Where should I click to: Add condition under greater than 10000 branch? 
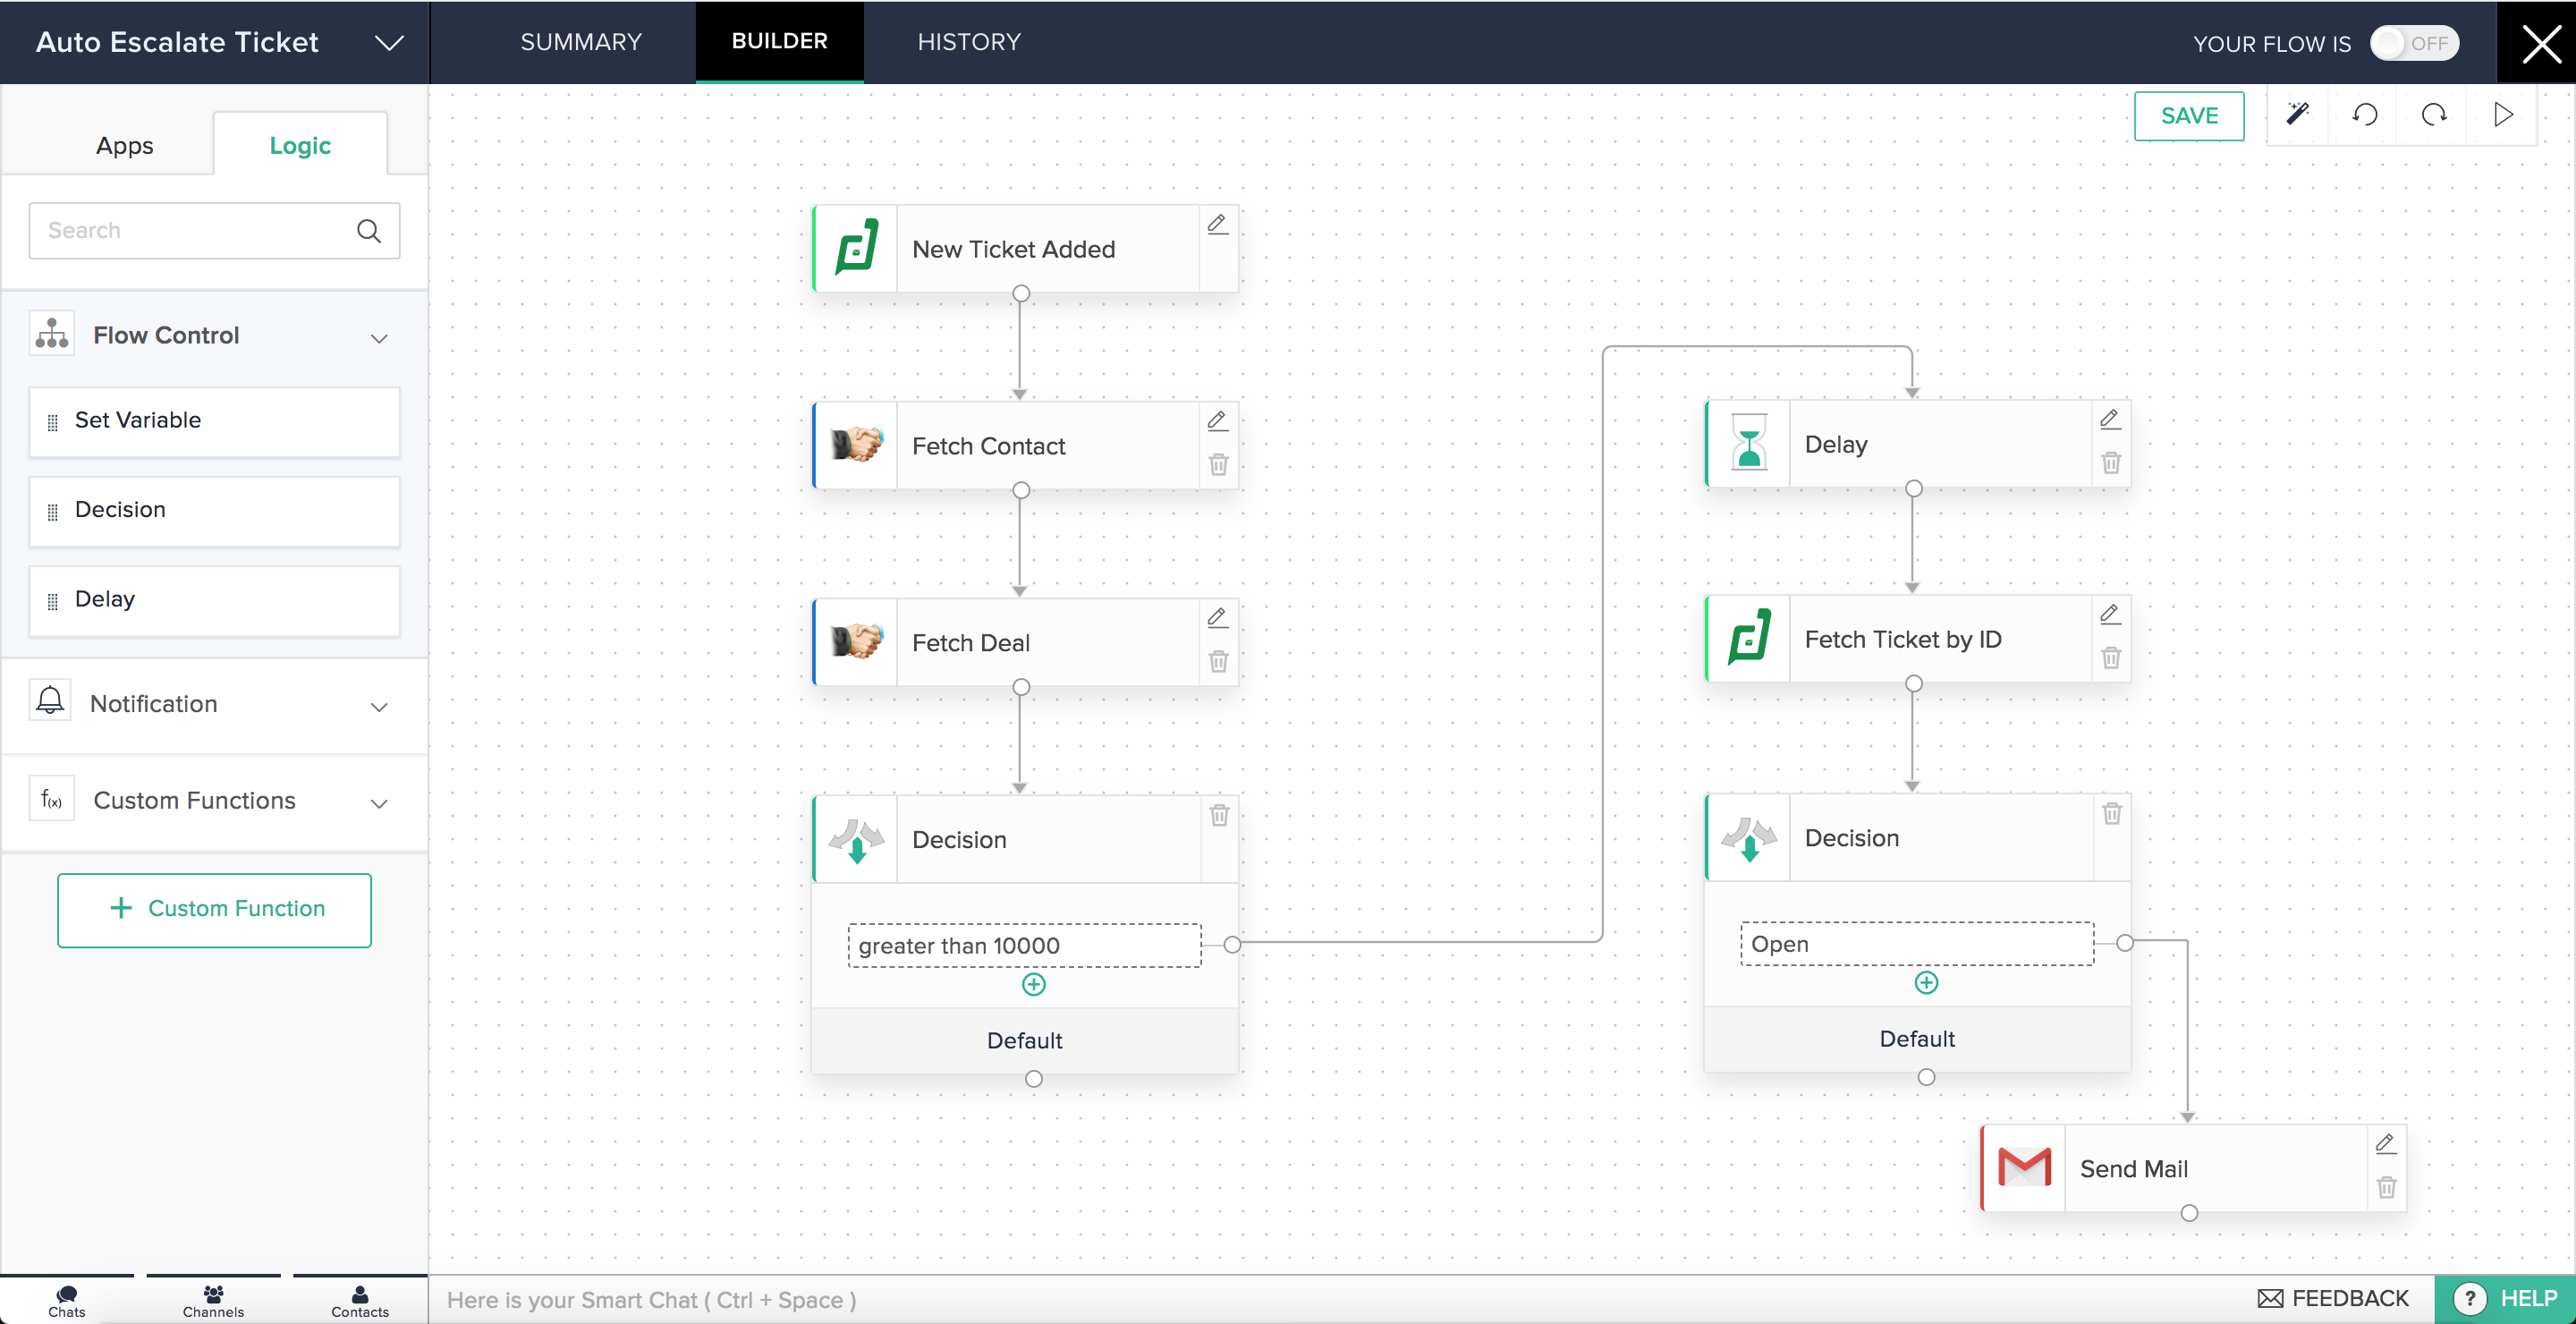tap(1033, 985)
